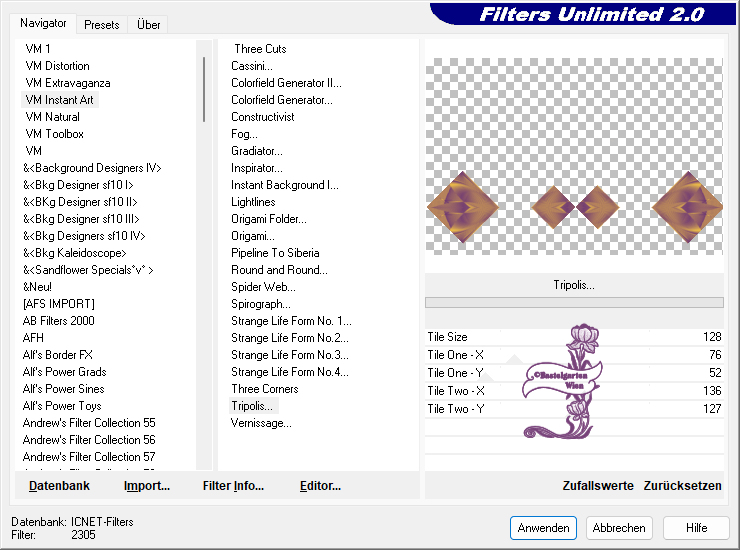
Task: Select &<Background Designers IV> category
Action: [92, 168]
